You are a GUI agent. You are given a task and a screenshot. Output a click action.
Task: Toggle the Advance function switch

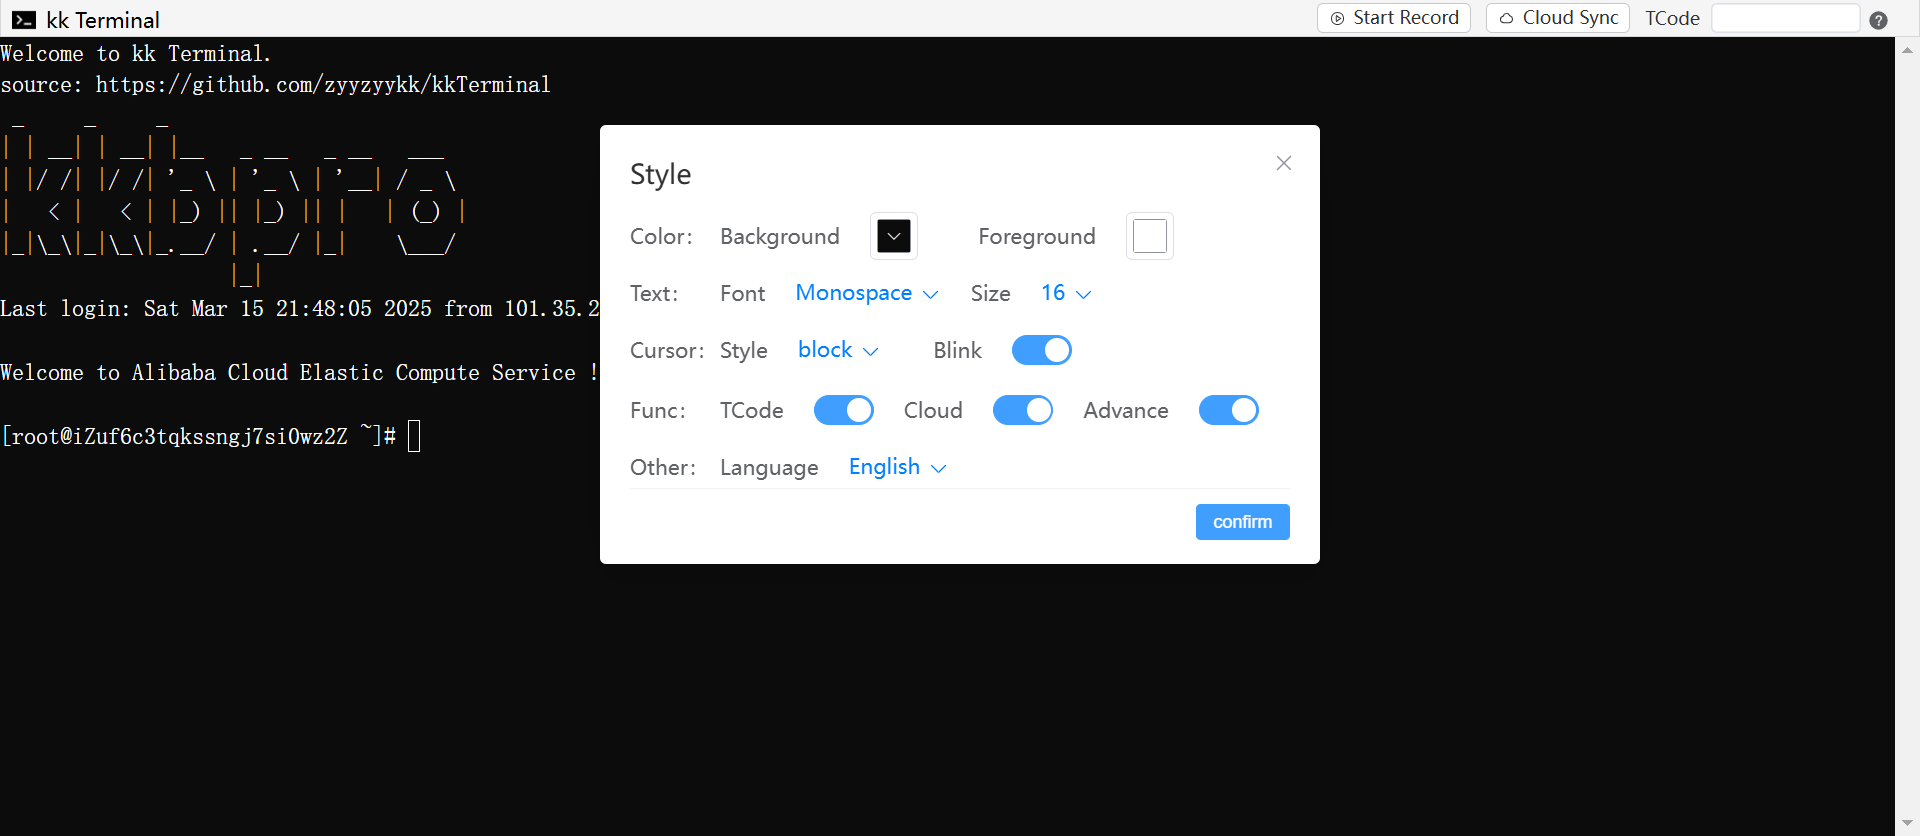1228,410
